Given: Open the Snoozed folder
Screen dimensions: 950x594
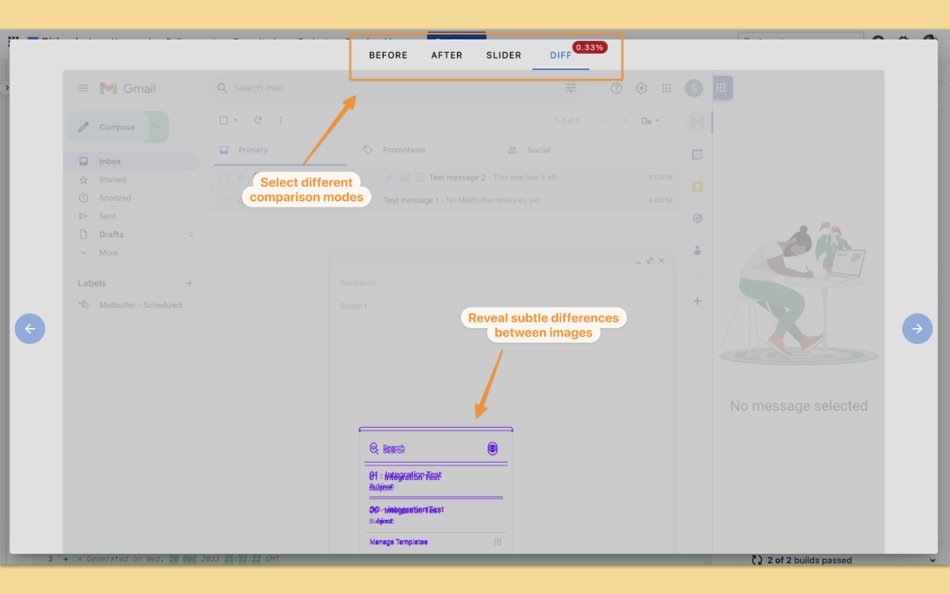Looking at the screenshot, I should (x=131, y=198).
